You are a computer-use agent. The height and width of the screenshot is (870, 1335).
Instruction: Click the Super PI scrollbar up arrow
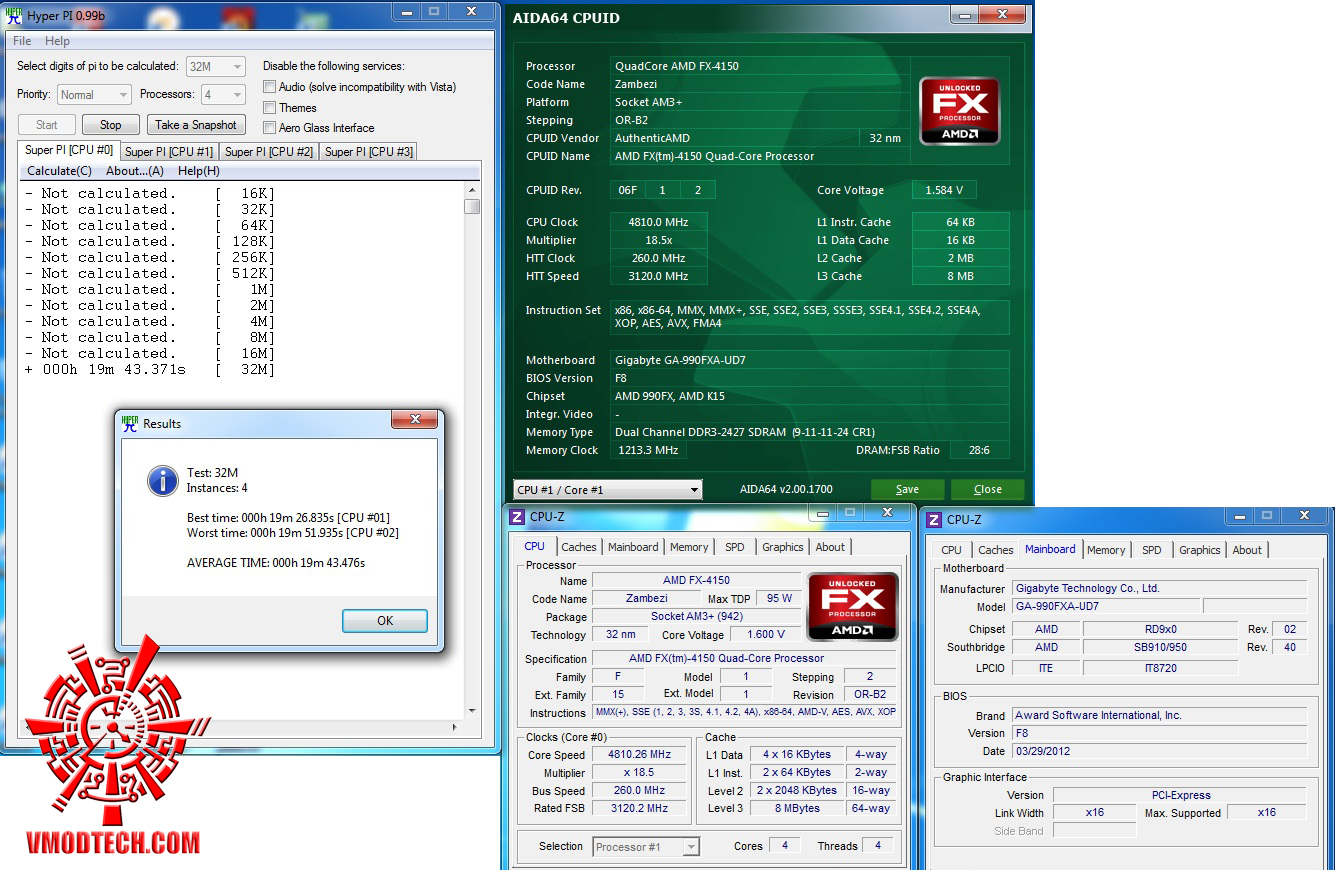click(472, 190)
